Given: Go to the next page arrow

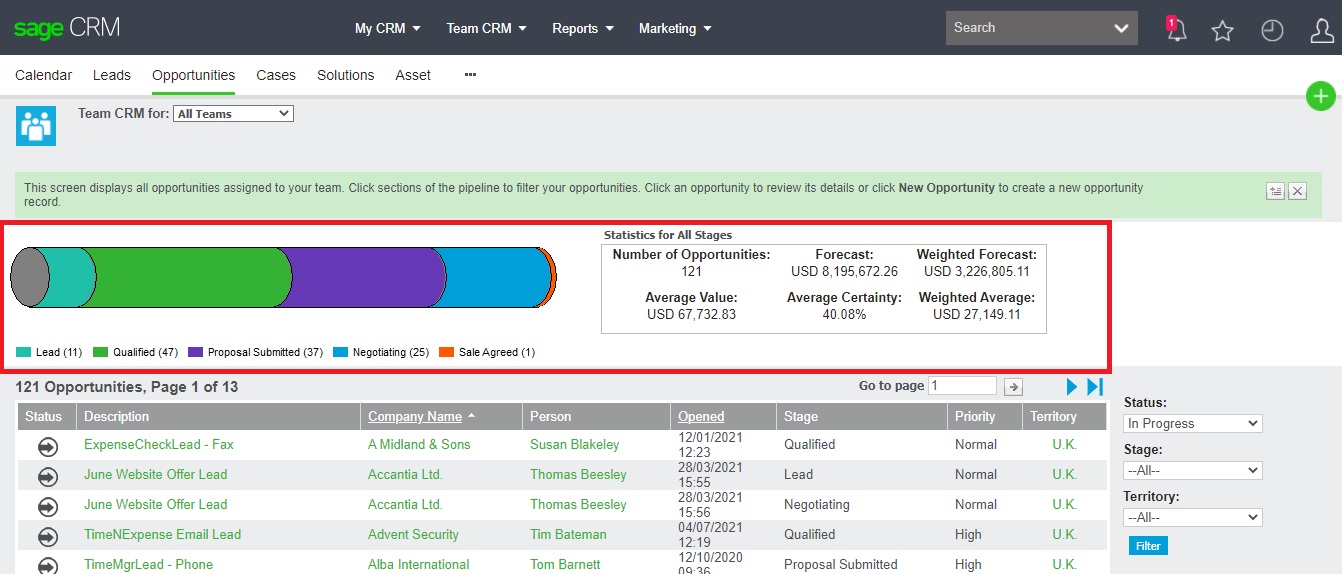Looking at the screenshot, I should 1072,387.
